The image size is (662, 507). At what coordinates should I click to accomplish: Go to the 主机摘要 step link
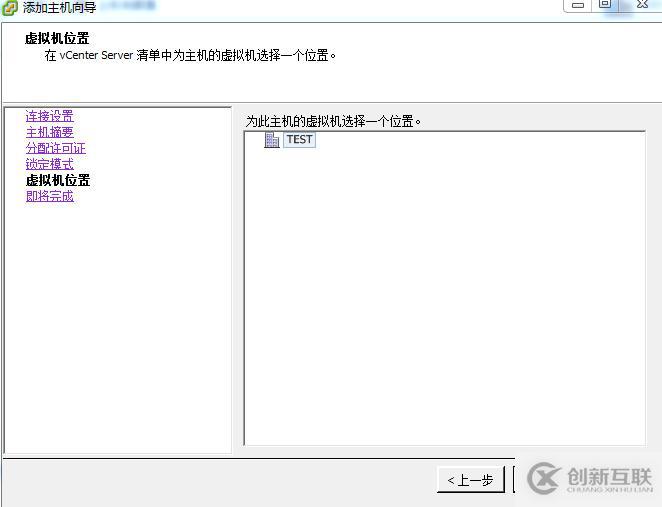49,132
